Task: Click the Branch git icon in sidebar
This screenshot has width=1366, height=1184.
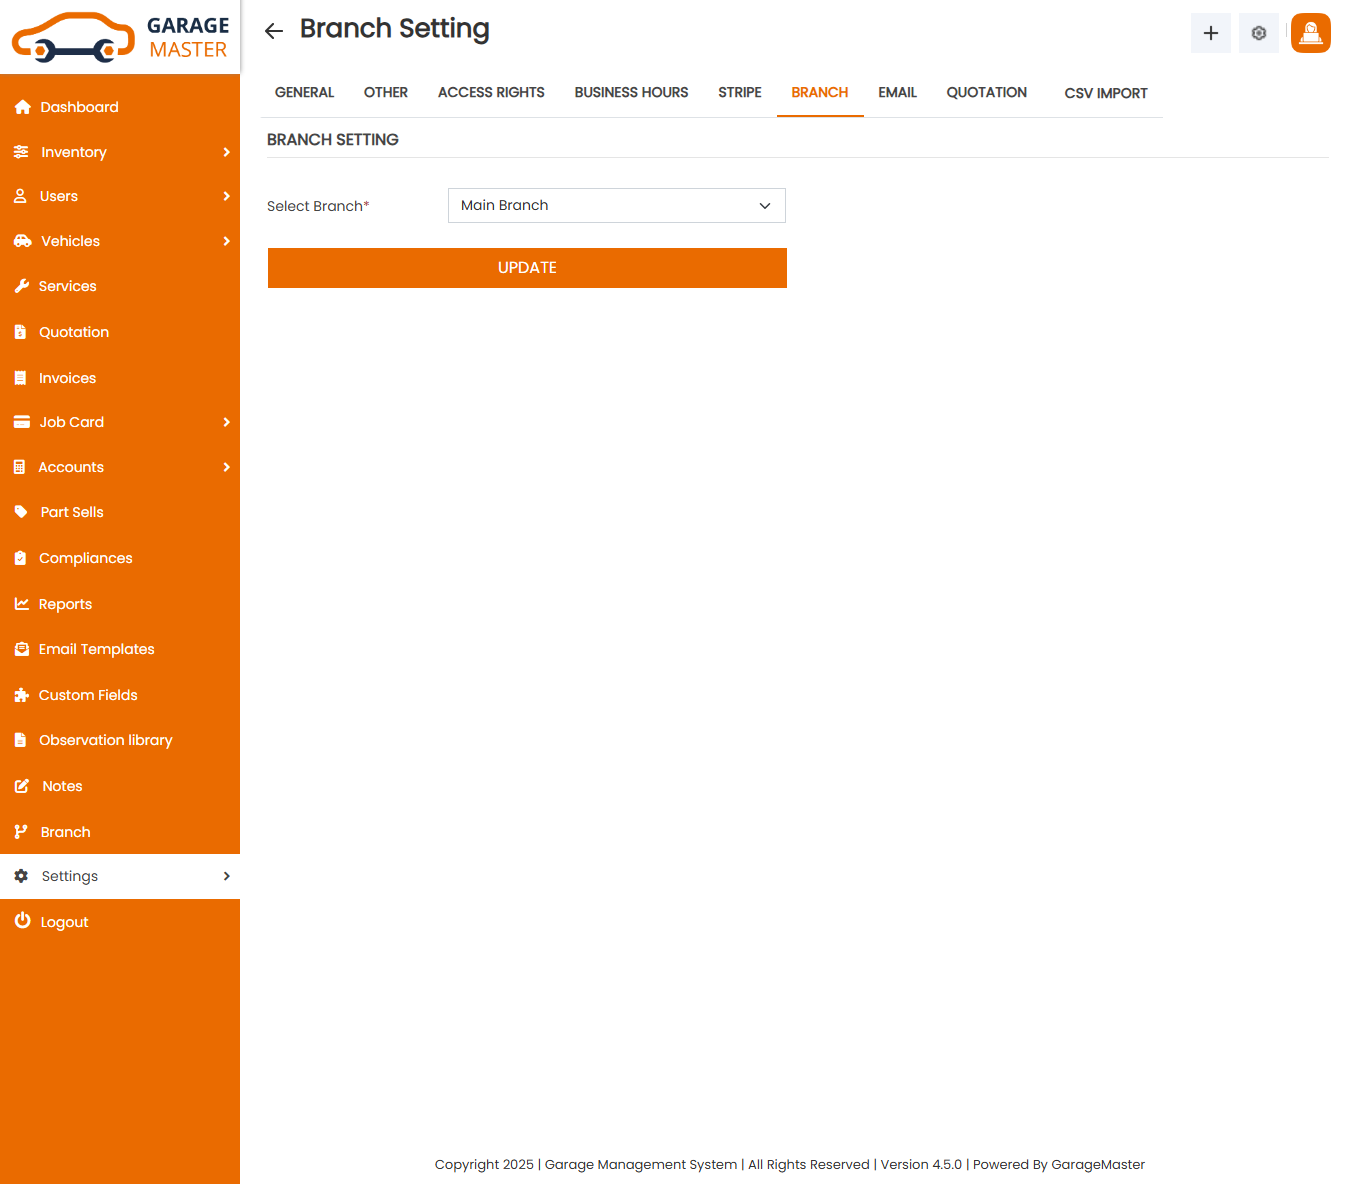Action: pos(22,831)
